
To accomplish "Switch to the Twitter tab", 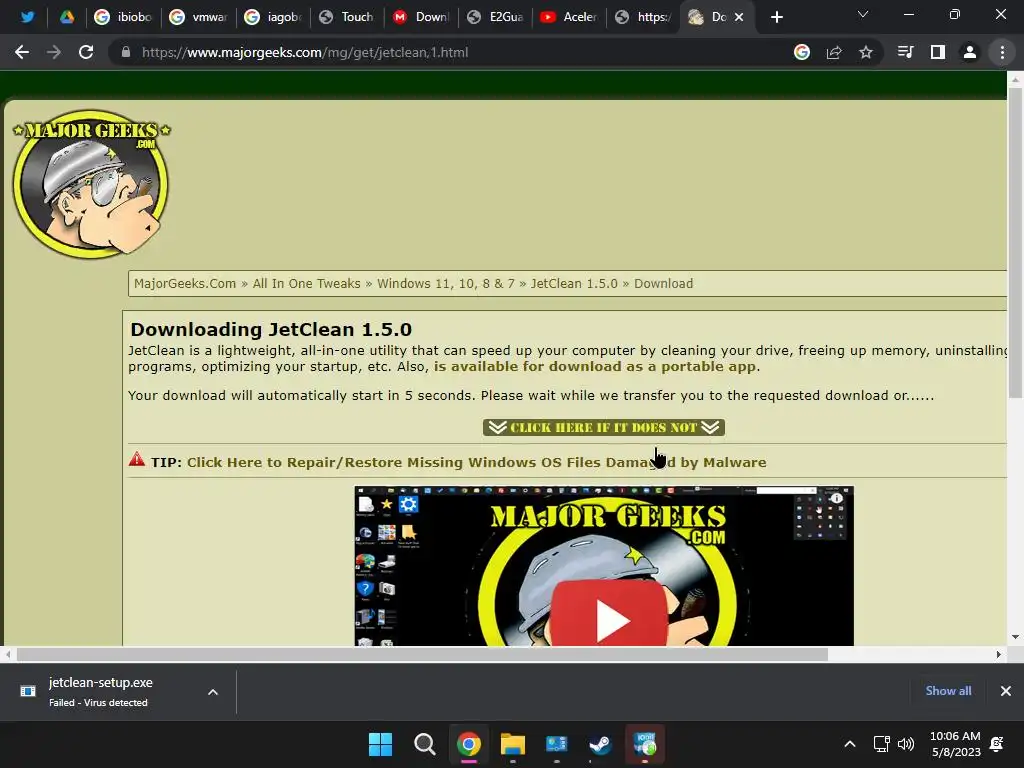I will coord(27,17).
